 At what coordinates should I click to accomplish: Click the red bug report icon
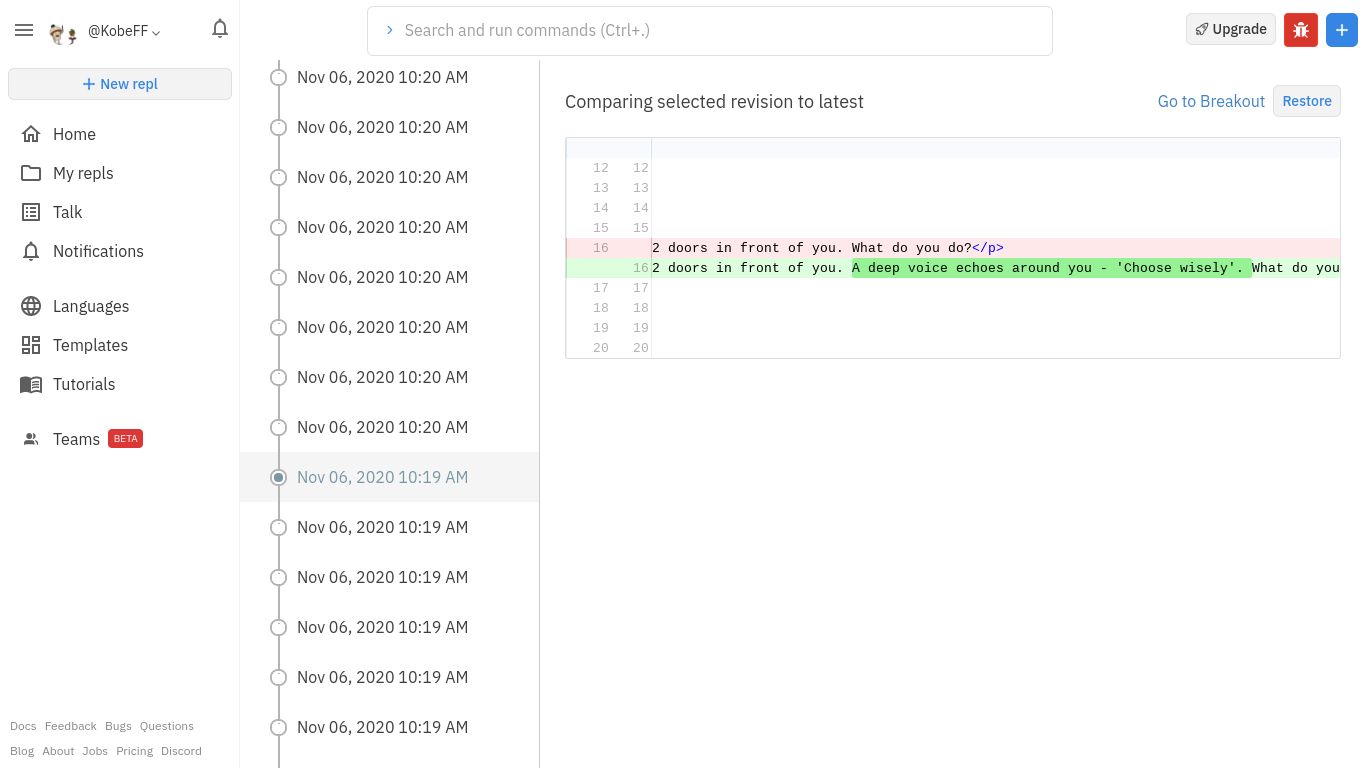click(x=1301, y=30)
